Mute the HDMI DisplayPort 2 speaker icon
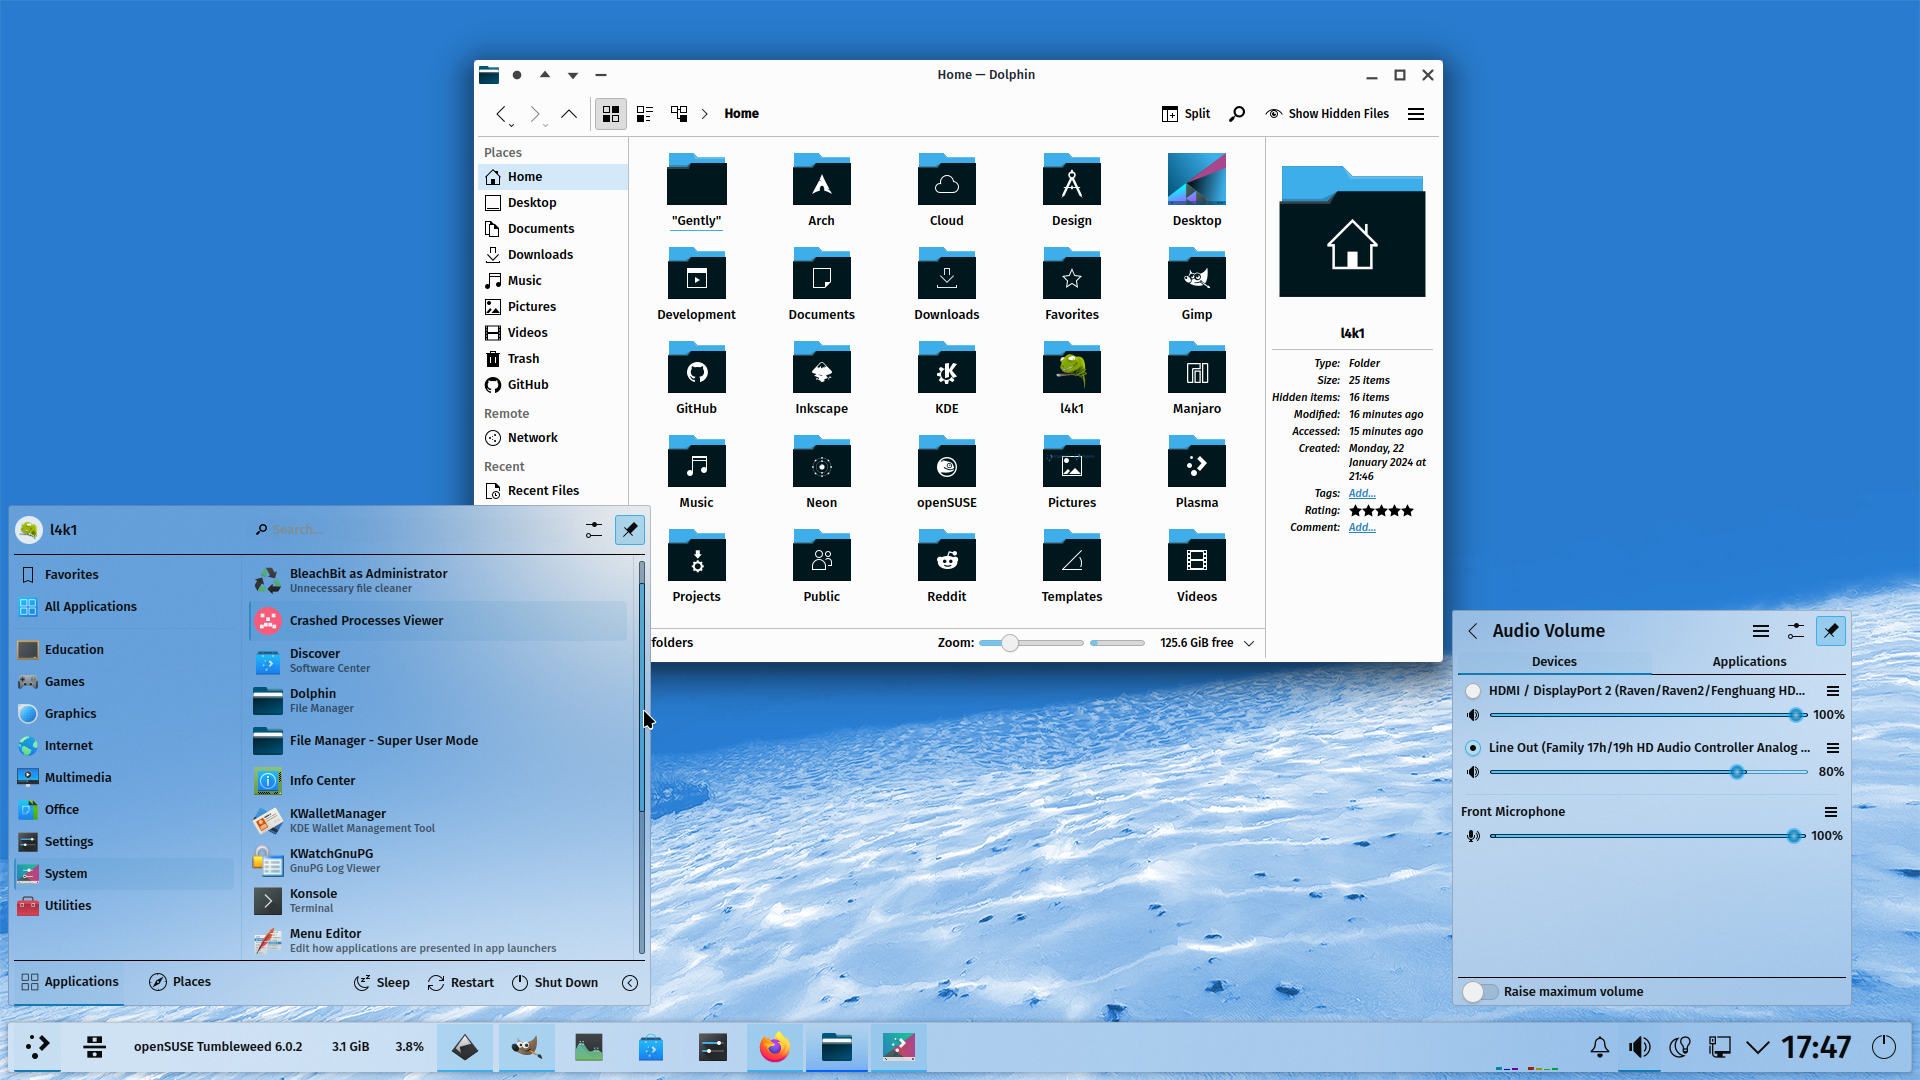The image size is (1920, 1080). click(x=1473, y=715)
